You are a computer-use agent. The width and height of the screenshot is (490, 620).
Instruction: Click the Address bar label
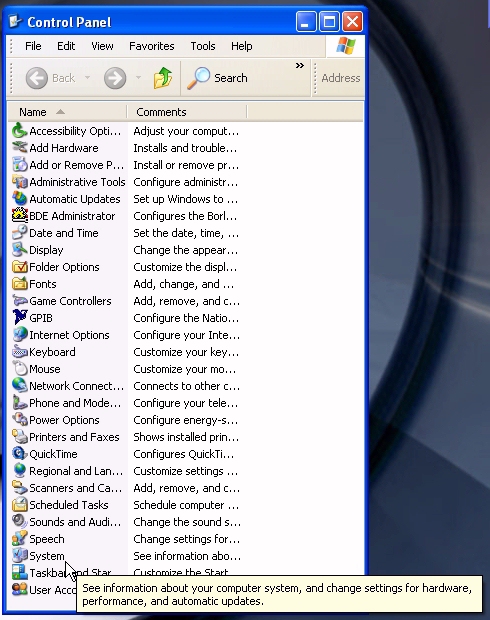[x=341, y=78]
